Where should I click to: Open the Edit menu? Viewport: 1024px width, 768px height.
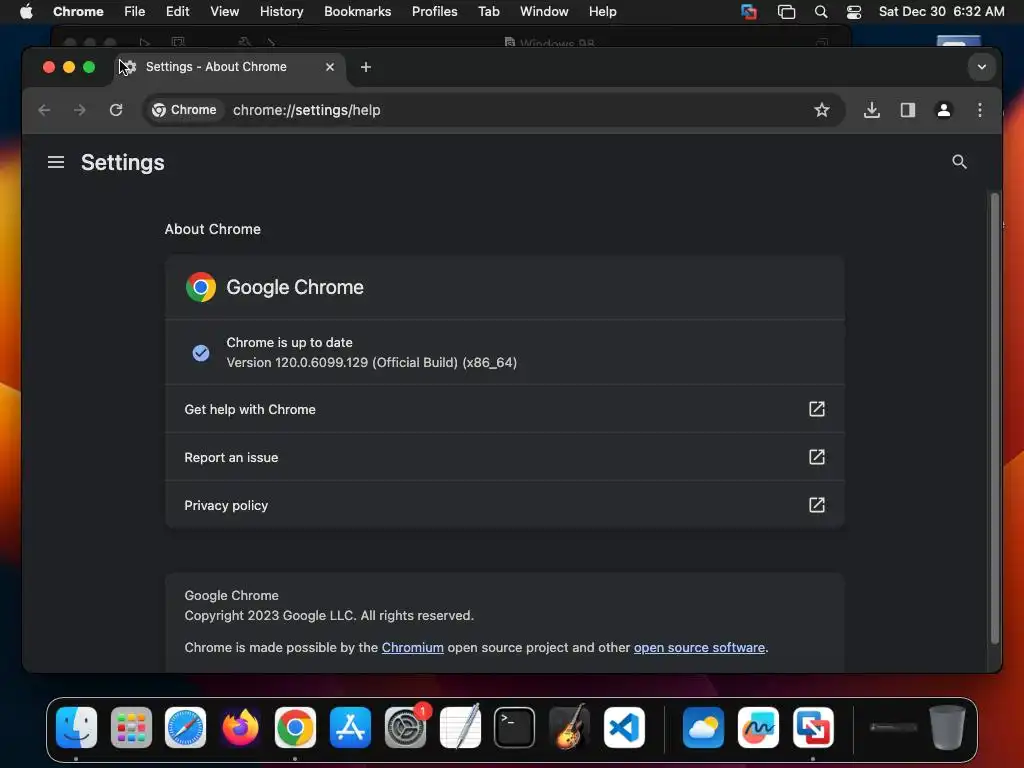point(177,12)
